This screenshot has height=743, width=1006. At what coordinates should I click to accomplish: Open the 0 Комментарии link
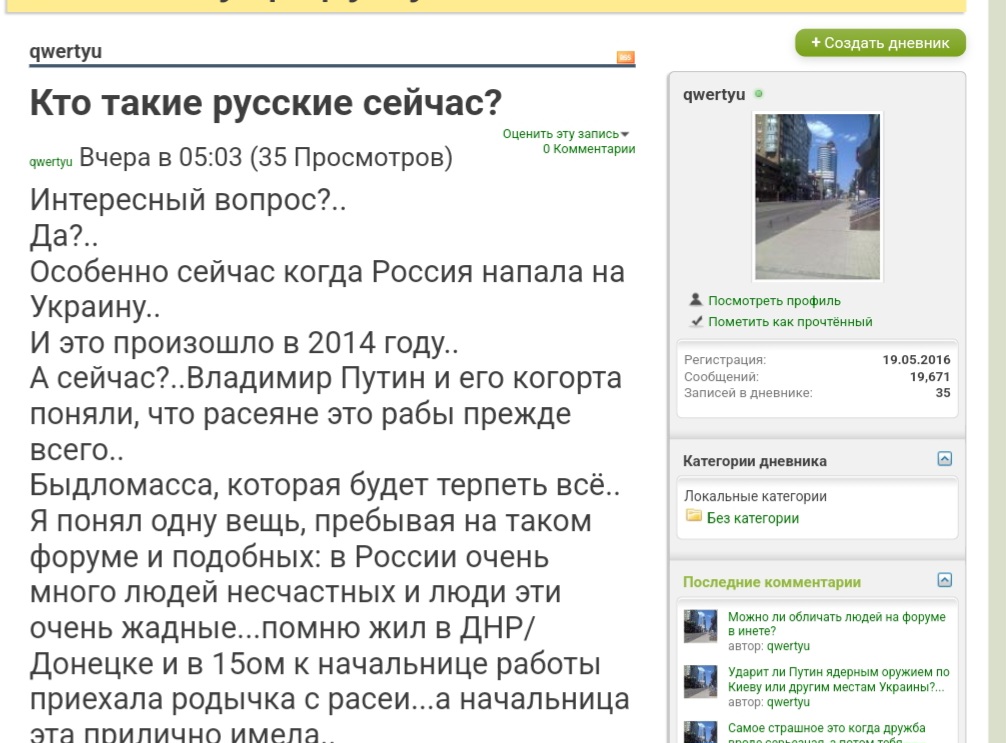[588, 149]
